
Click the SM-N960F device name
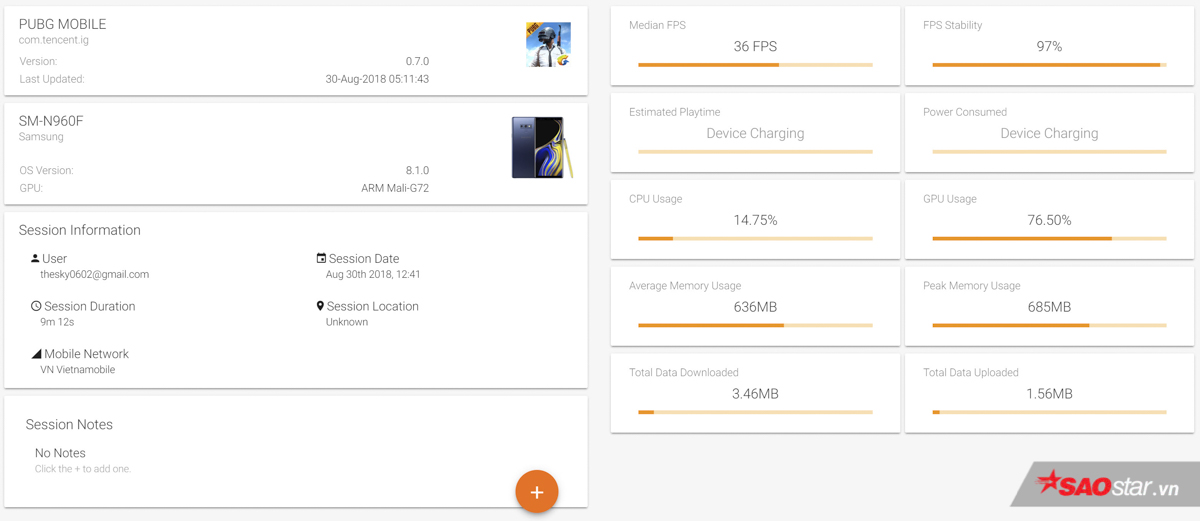tap(51, 121)
